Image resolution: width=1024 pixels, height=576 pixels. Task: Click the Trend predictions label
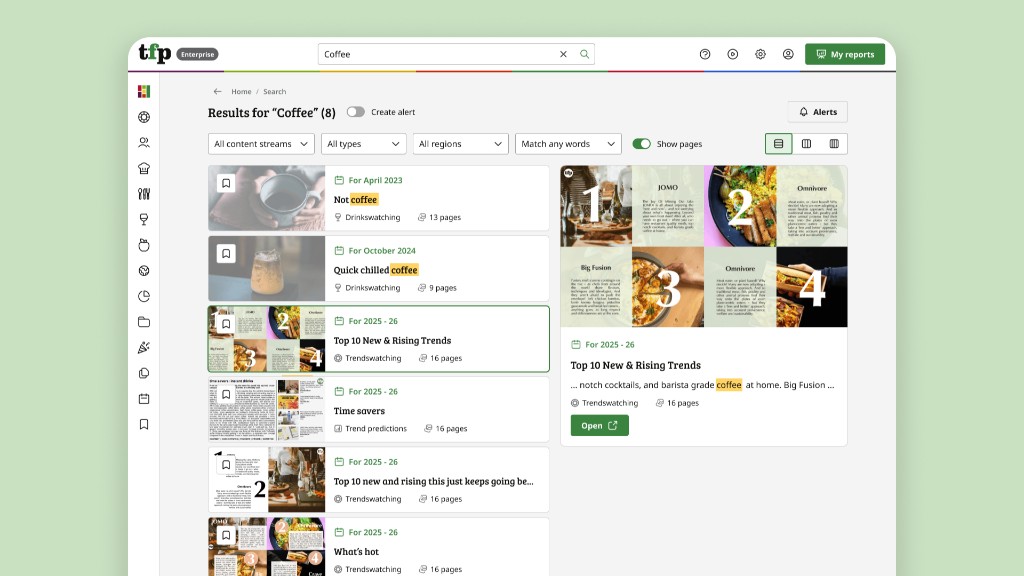376,428
